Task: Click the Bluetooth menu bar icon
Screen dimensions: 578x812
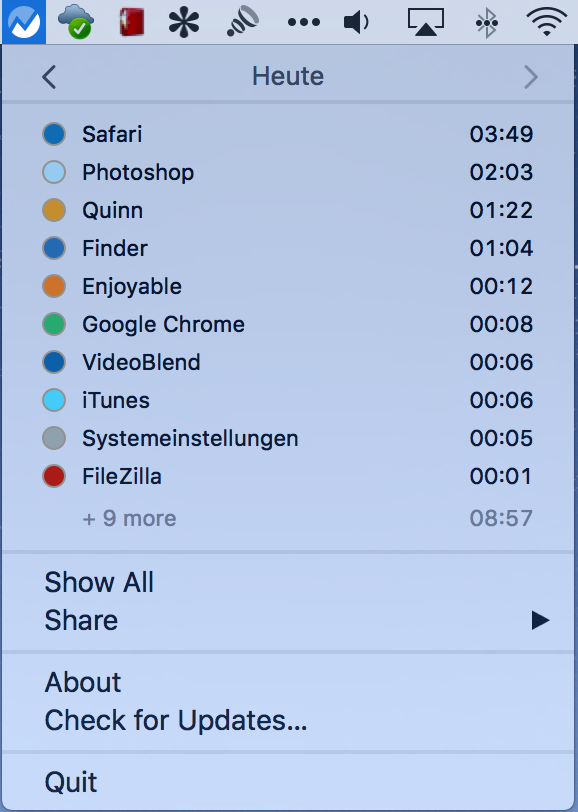Action: pyautogui.click(x=486, y=22)
